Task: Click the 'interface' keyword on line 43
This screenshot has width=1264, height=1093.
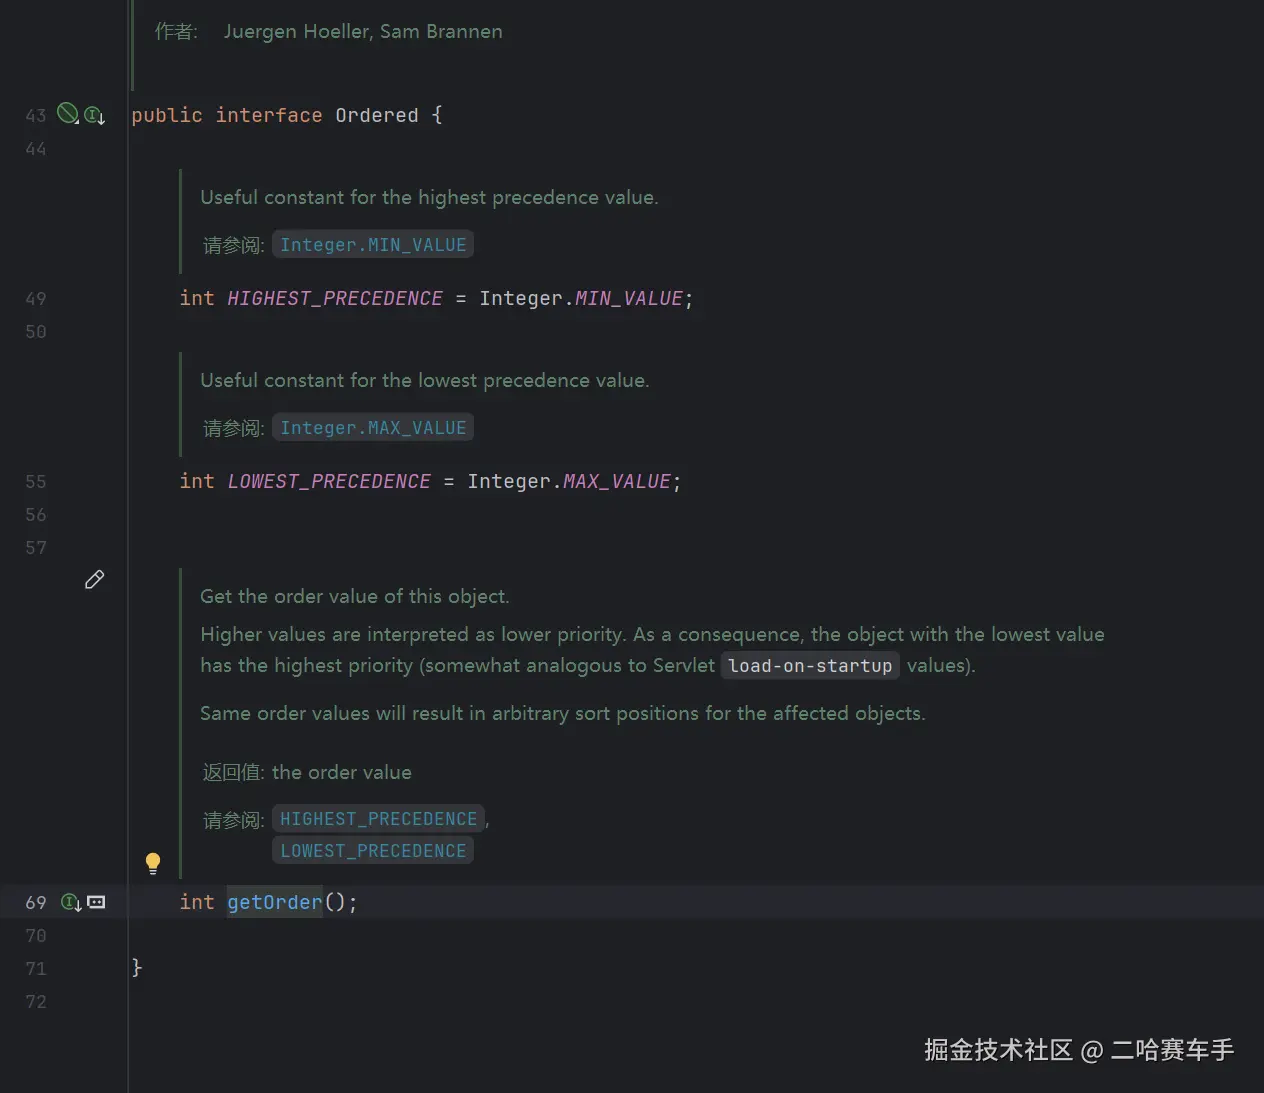Action: (x=269, y=115)
